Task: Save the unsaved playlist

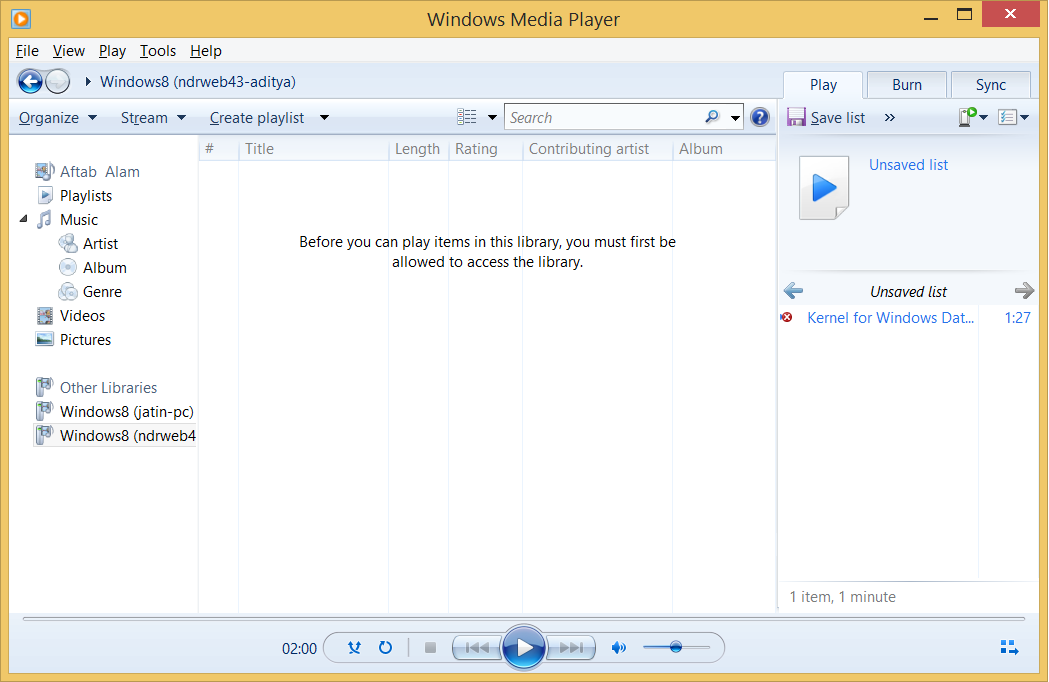Action: tap(826, 117)
